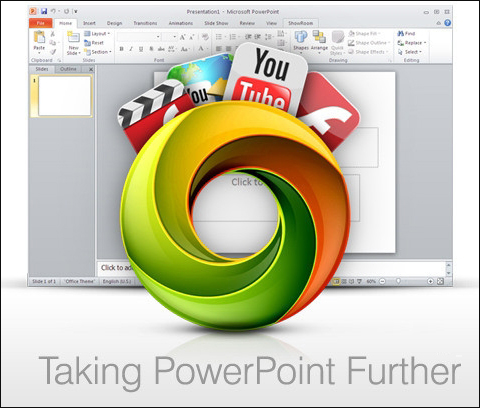Minimize the ribbon with the caret toggle
The width and height of the screenshot is (480, 408).
[439, 23]
